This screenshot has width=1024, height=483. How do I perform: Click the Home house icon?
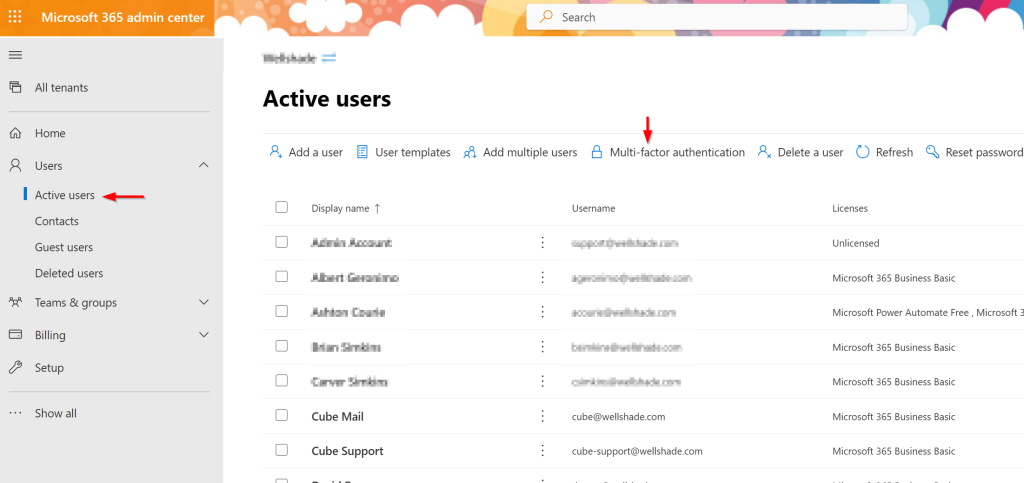pos(15,133)
